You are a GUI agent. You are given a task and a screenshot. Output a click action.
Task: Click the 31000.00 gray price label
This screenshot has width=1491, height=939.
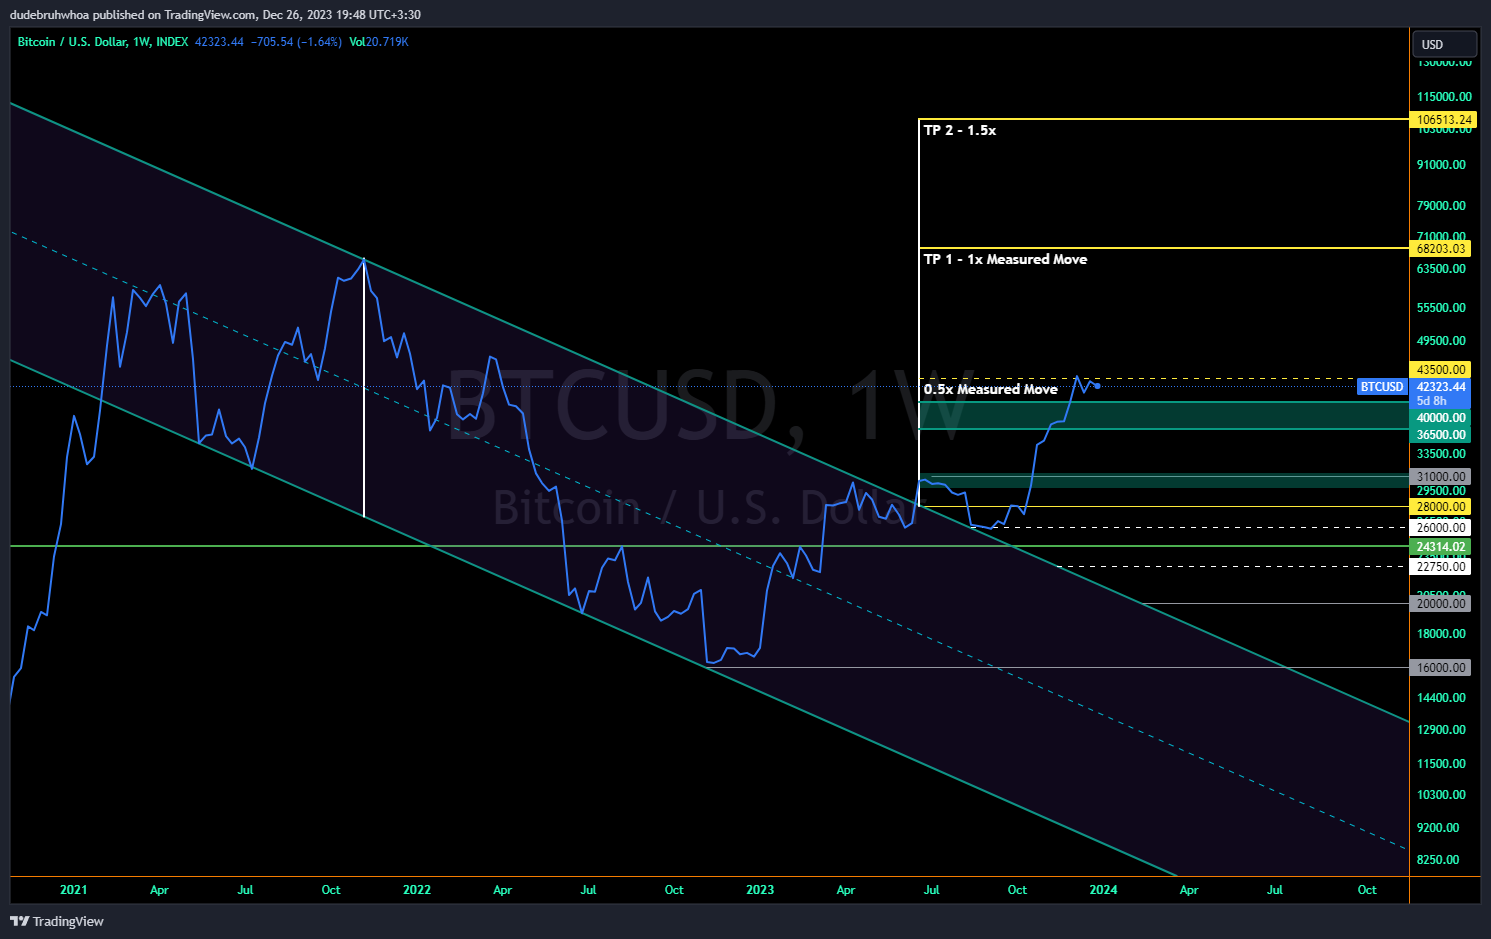point(1441,477)
